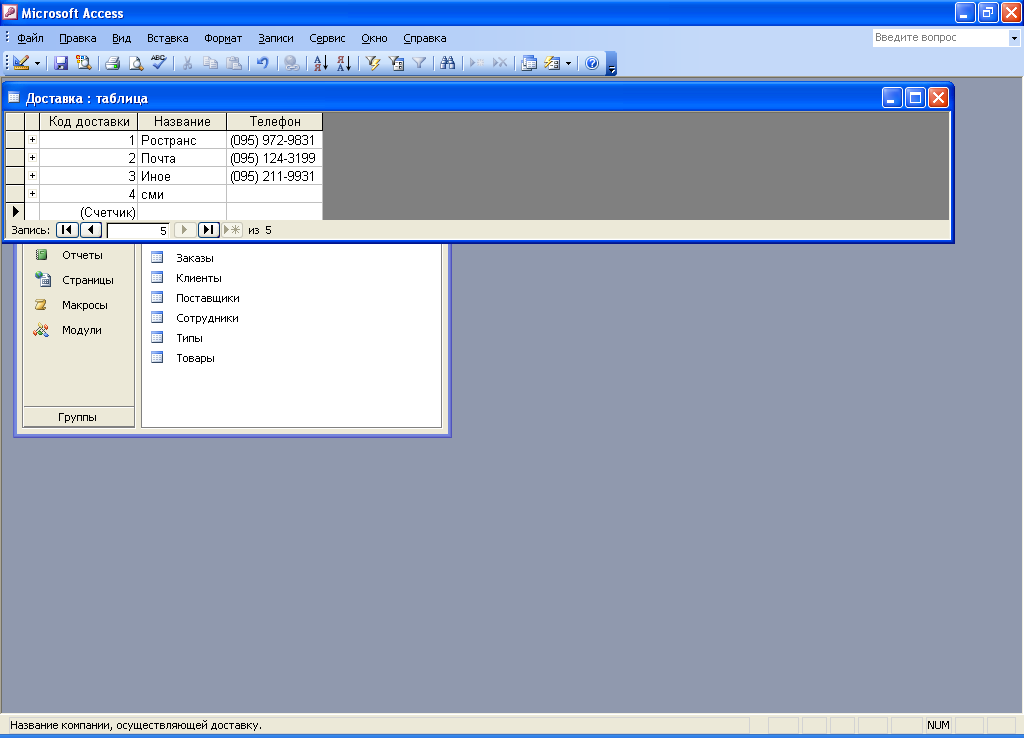The height and width of the screenshot is (738, 1024).
Task: Open the Сервис menu
Action: click(327, 38)
